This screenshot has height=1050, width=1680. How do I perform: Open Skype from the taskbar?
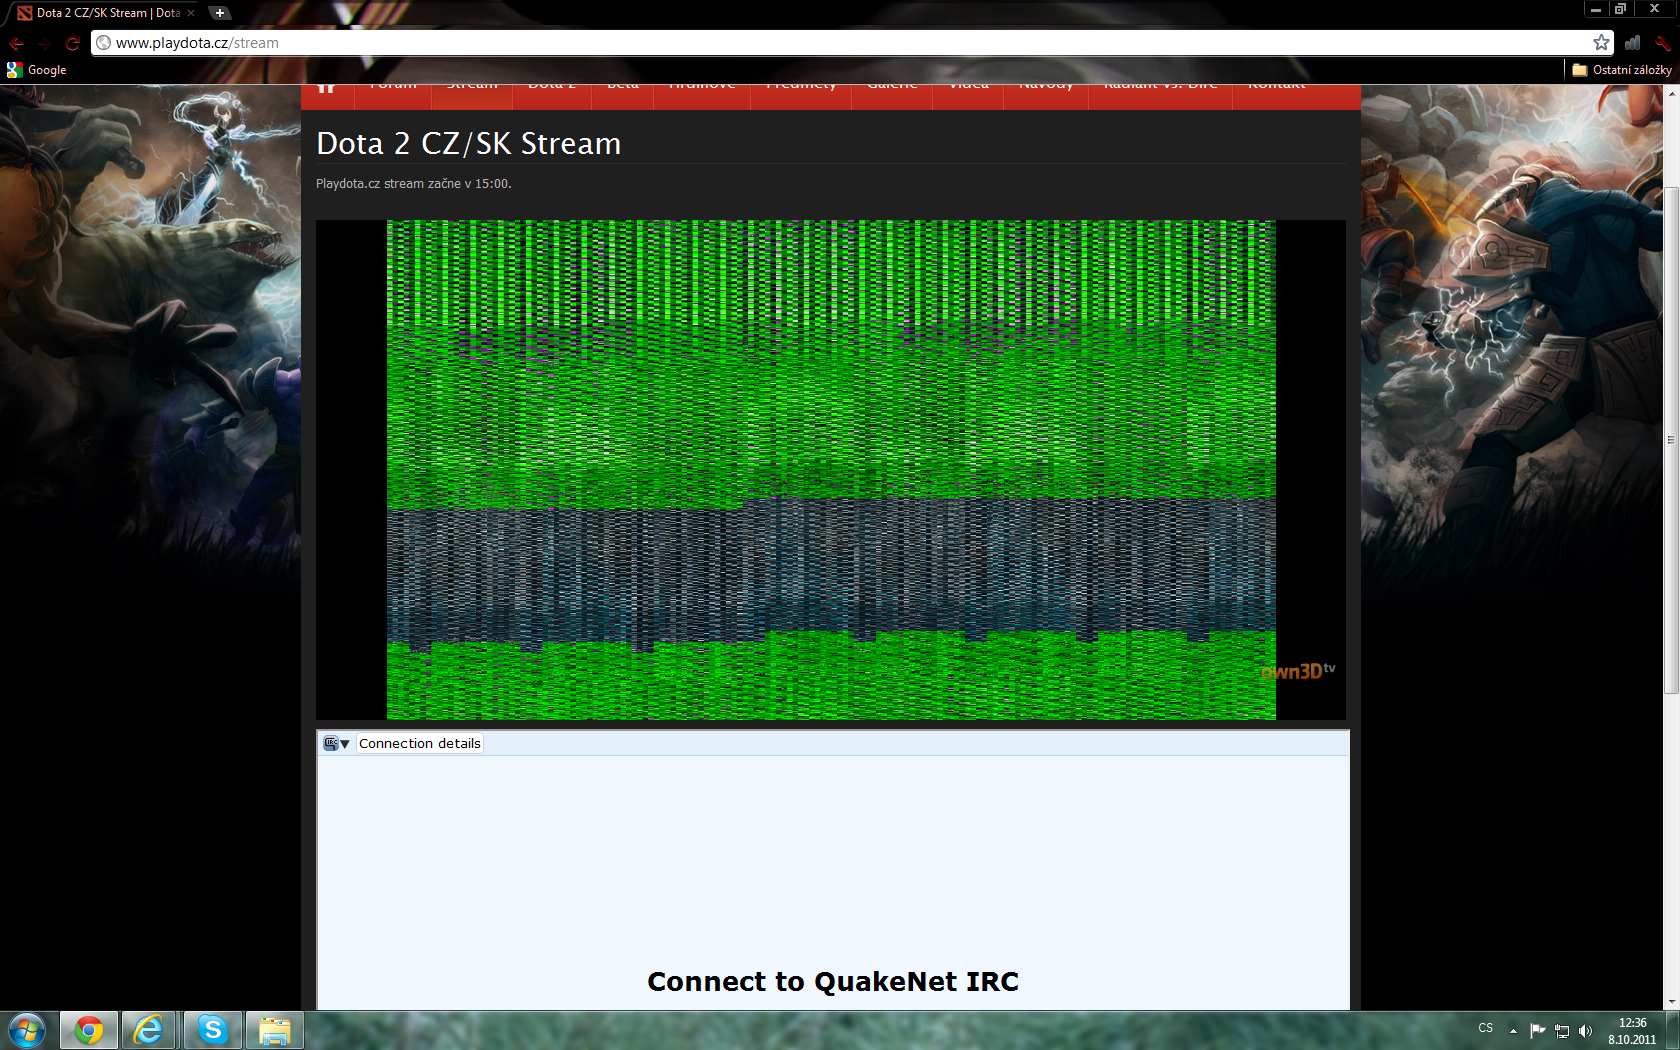click(212, 1030)
